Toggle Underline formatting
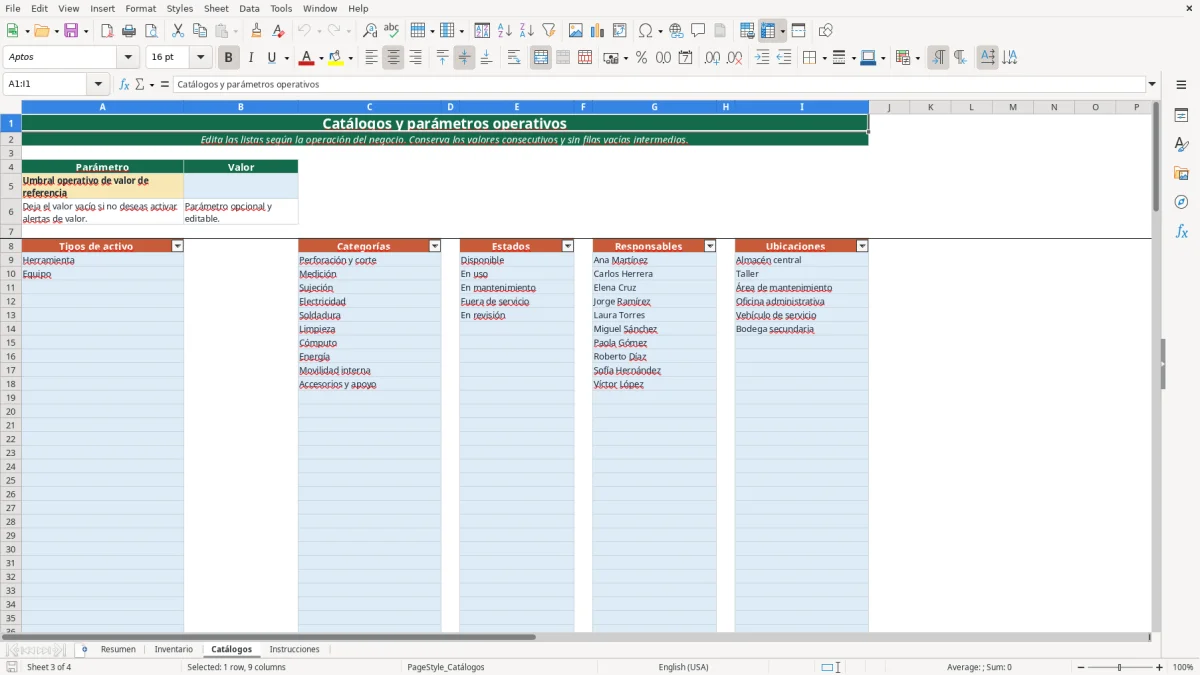This screenshot has width=1200, height=675. pos(271,58)
